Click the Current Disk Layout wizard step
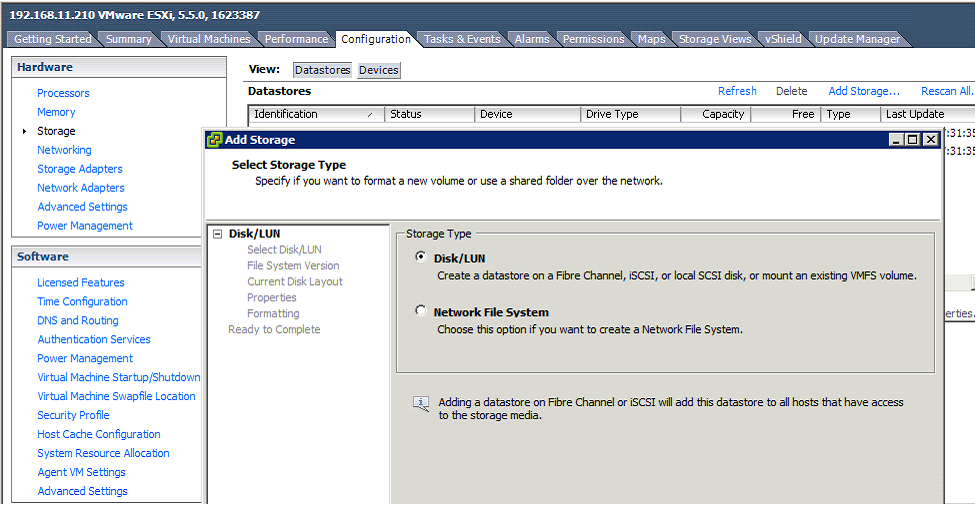975x505 pixels. coord(295,282)
